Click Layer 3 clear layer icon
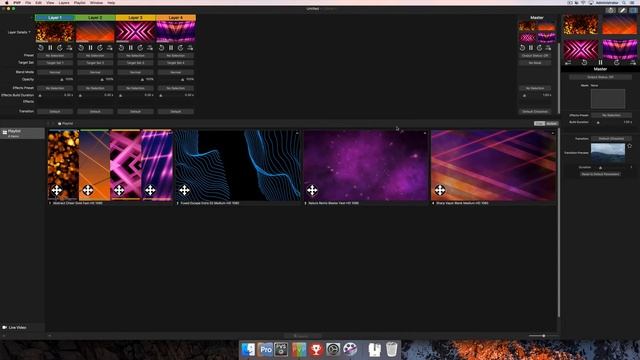The height and width of the screenshot is (360, 640). [150, 48]
